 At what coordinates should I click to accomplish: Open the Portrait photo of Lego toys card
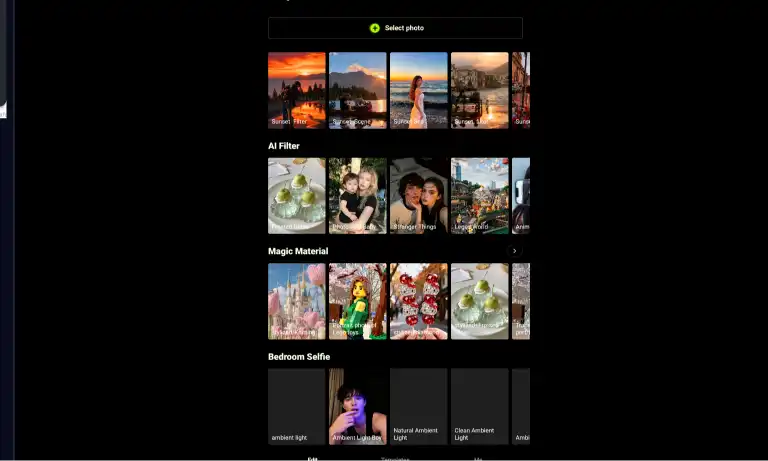pos(358,301)
